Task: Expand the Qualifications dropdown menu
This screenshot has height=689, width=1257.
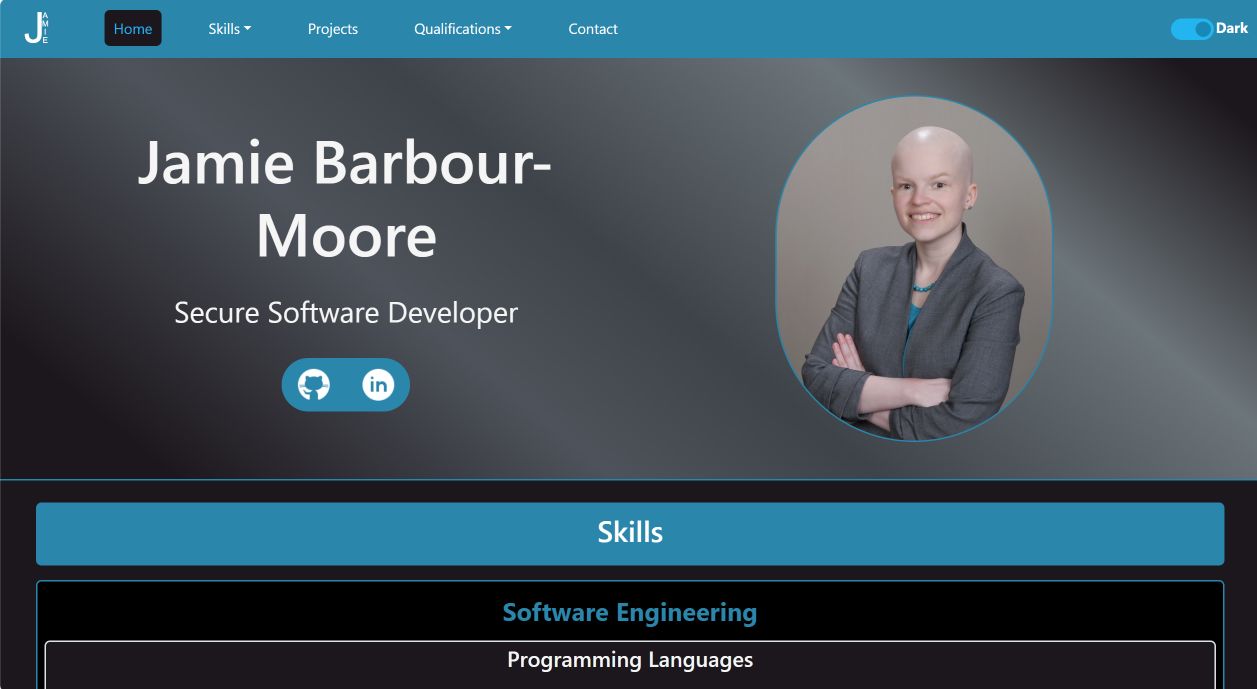Action: click(x=462, y=29)
